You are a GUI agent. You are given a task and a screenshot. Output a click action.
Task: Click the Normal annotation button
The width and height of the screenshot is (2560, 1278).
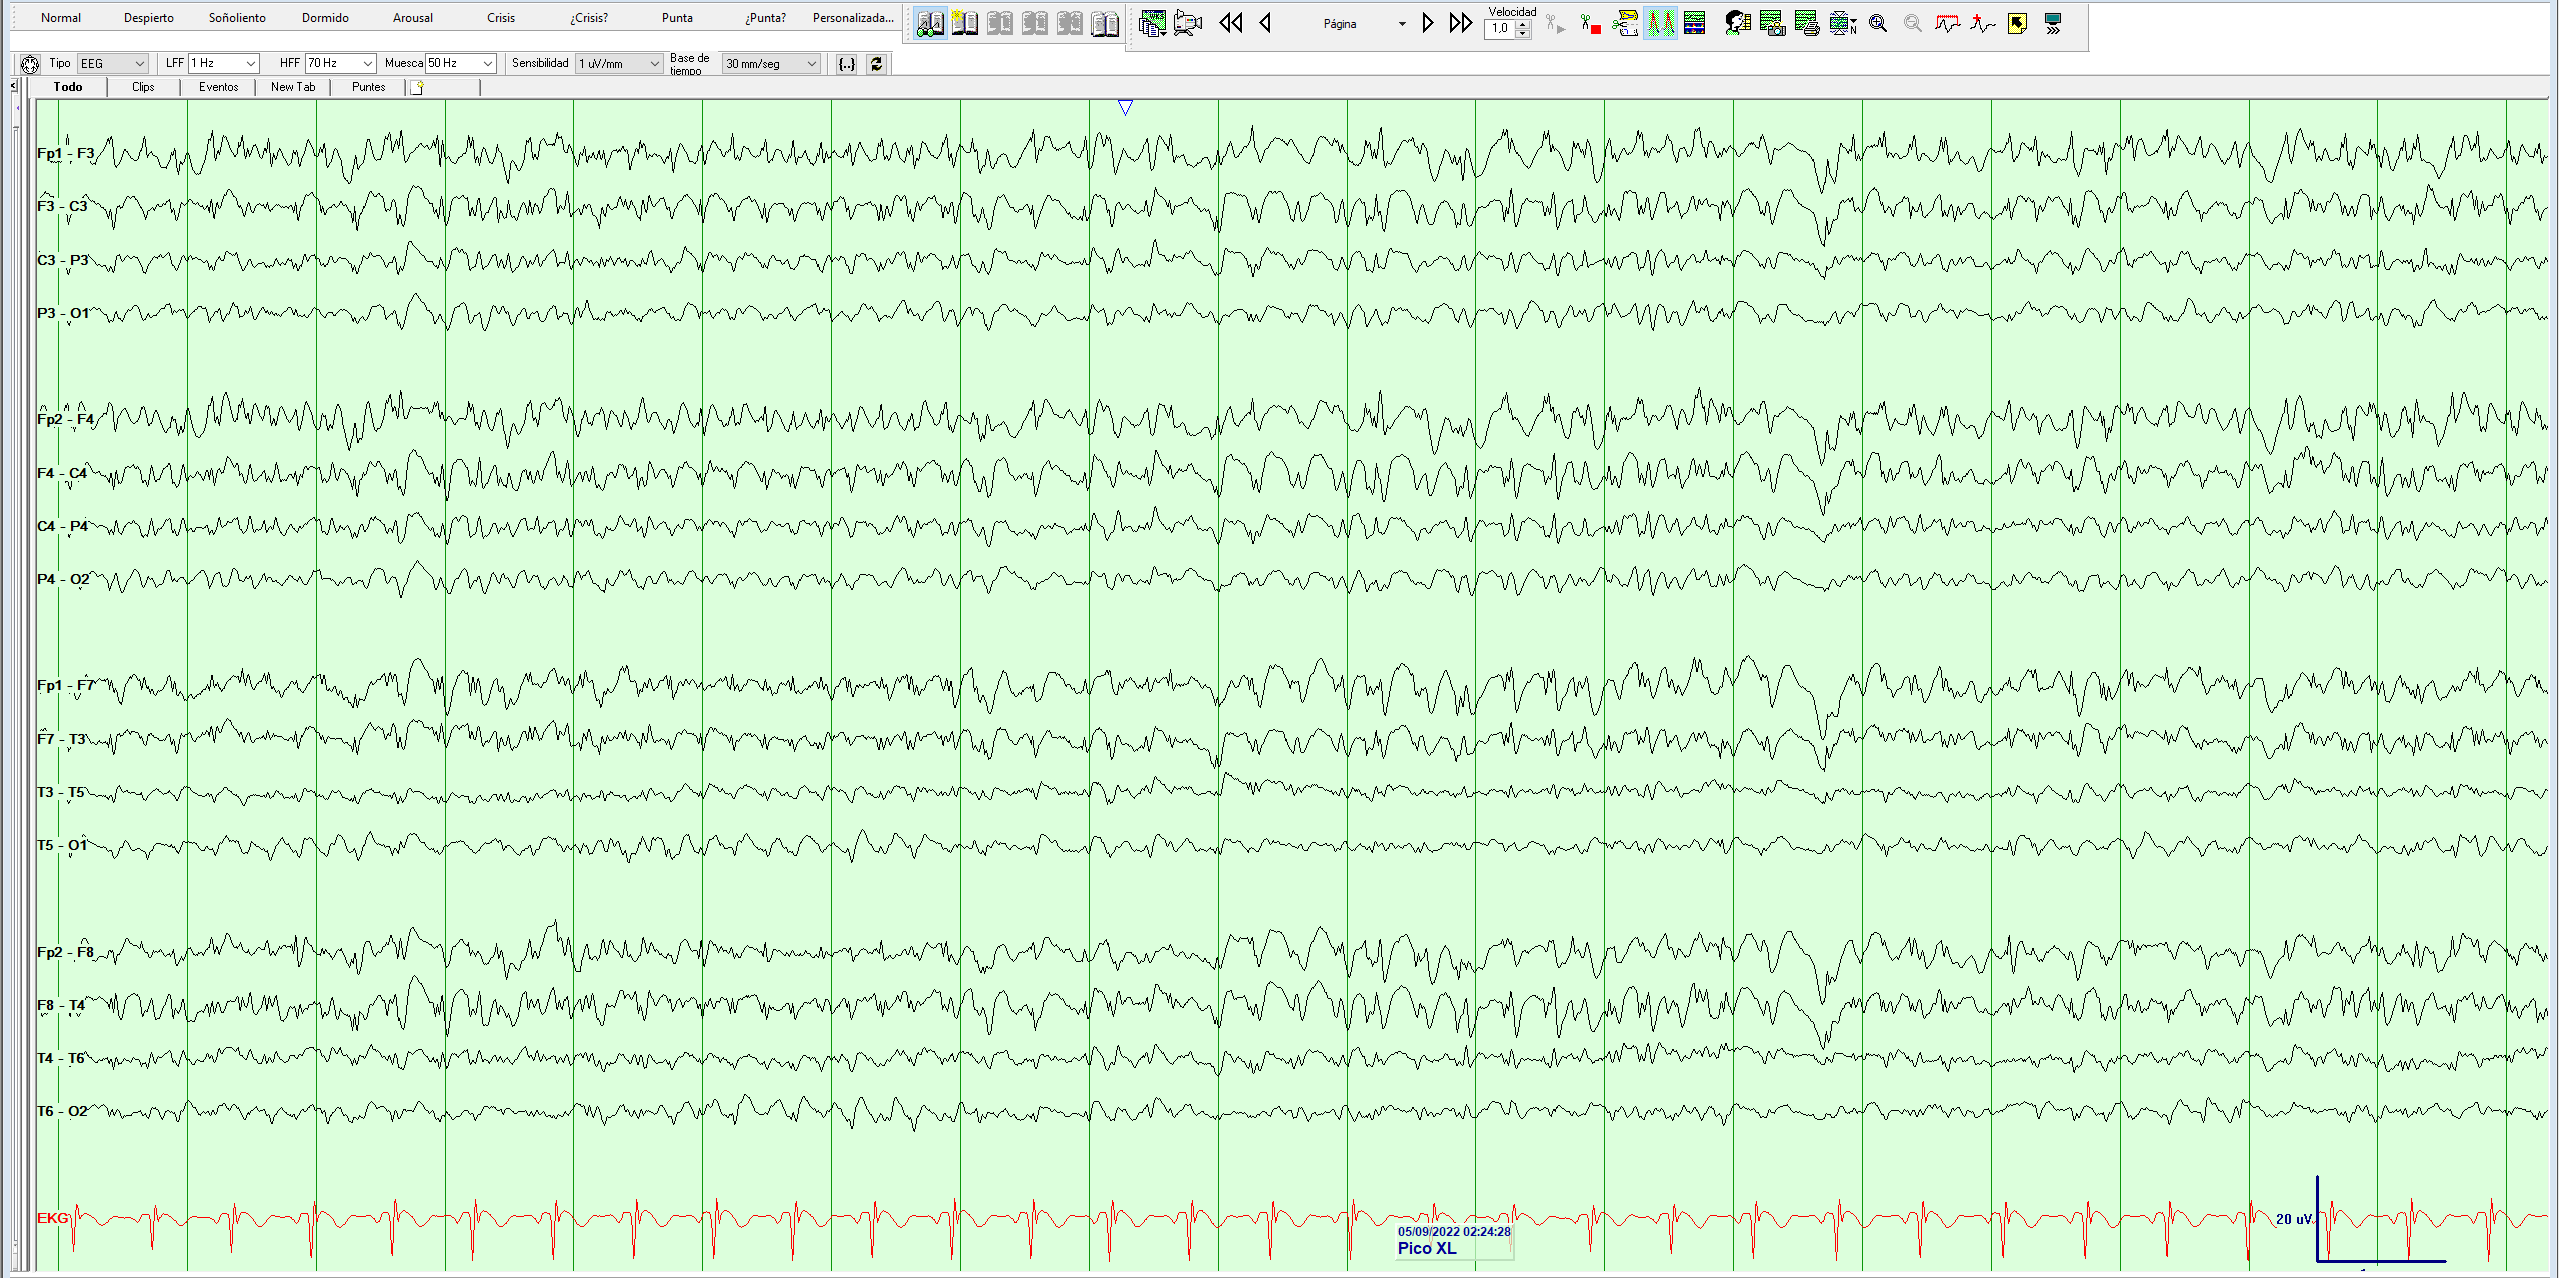pos(61,18)
